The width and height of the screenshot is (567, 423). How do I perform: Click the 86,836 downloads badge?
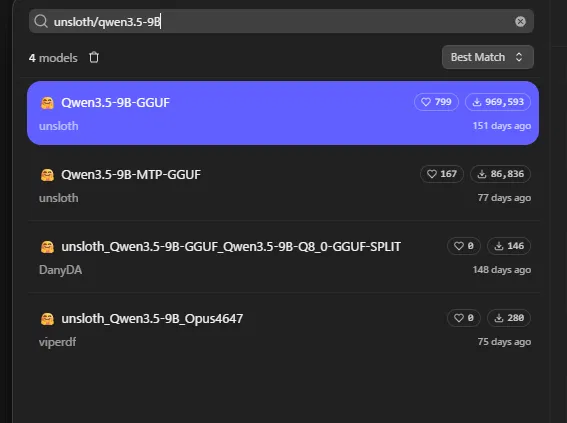coord(500,174)
